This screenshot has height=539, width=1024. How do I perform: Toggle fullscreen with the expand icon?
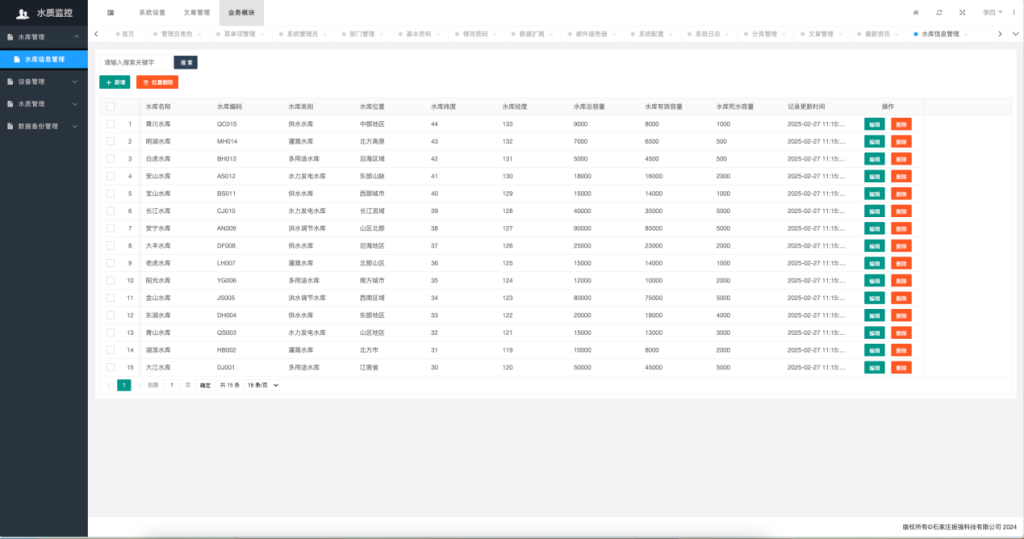(x=962, y=12)
